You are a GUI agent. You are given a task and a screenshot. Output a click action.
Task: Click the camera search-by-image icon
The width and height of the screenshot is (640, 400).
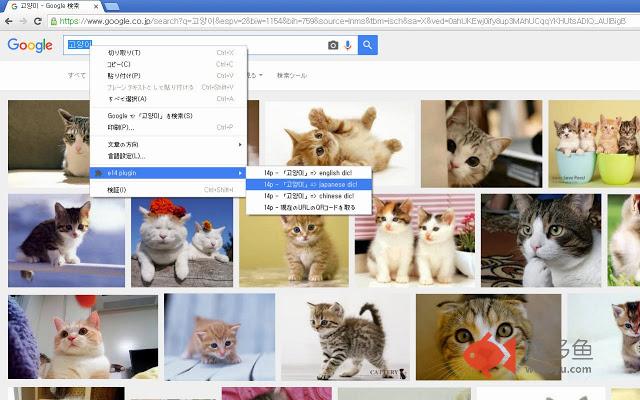[x=333, y=45]
